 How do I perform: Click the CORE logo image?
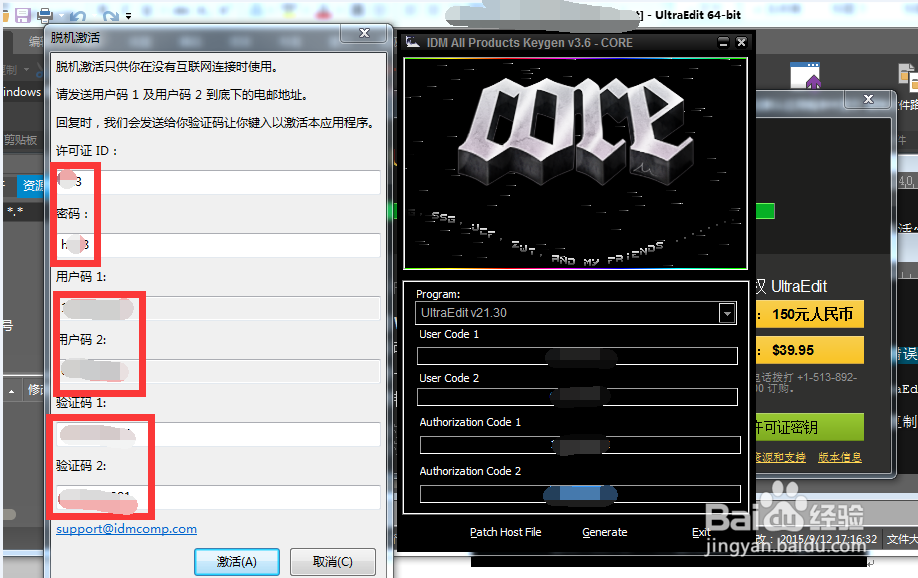click(576, 163)
